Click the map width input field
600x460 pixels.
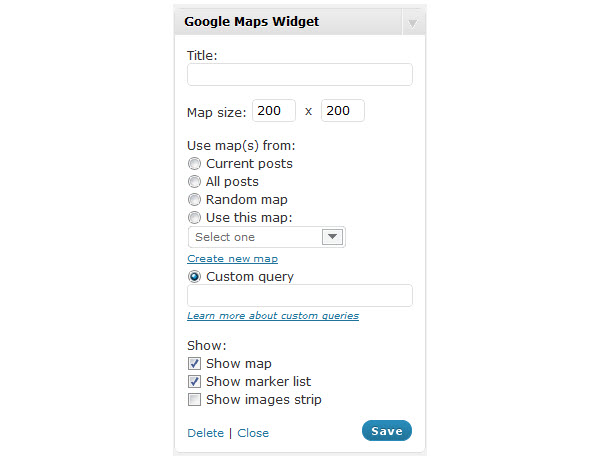point(273,111)
